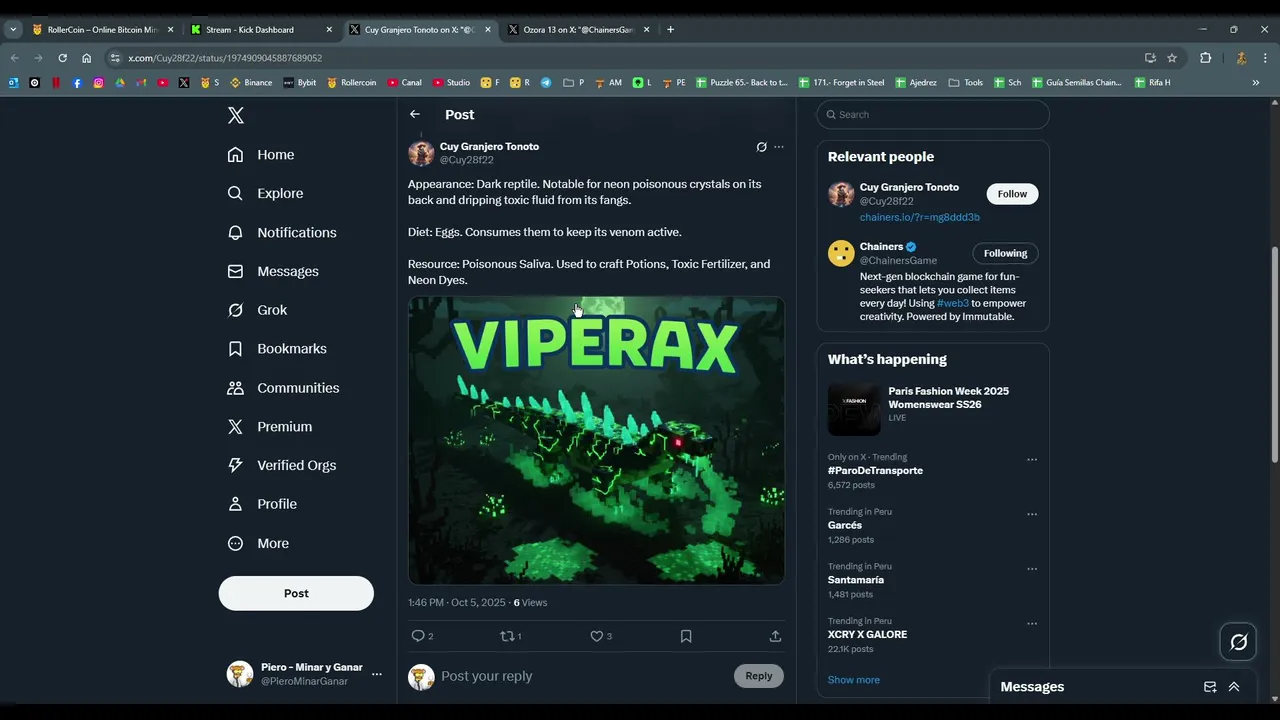Click Show more under trends
The width and height of the screenshot is (1280, 720).
[x=854, y=680]
